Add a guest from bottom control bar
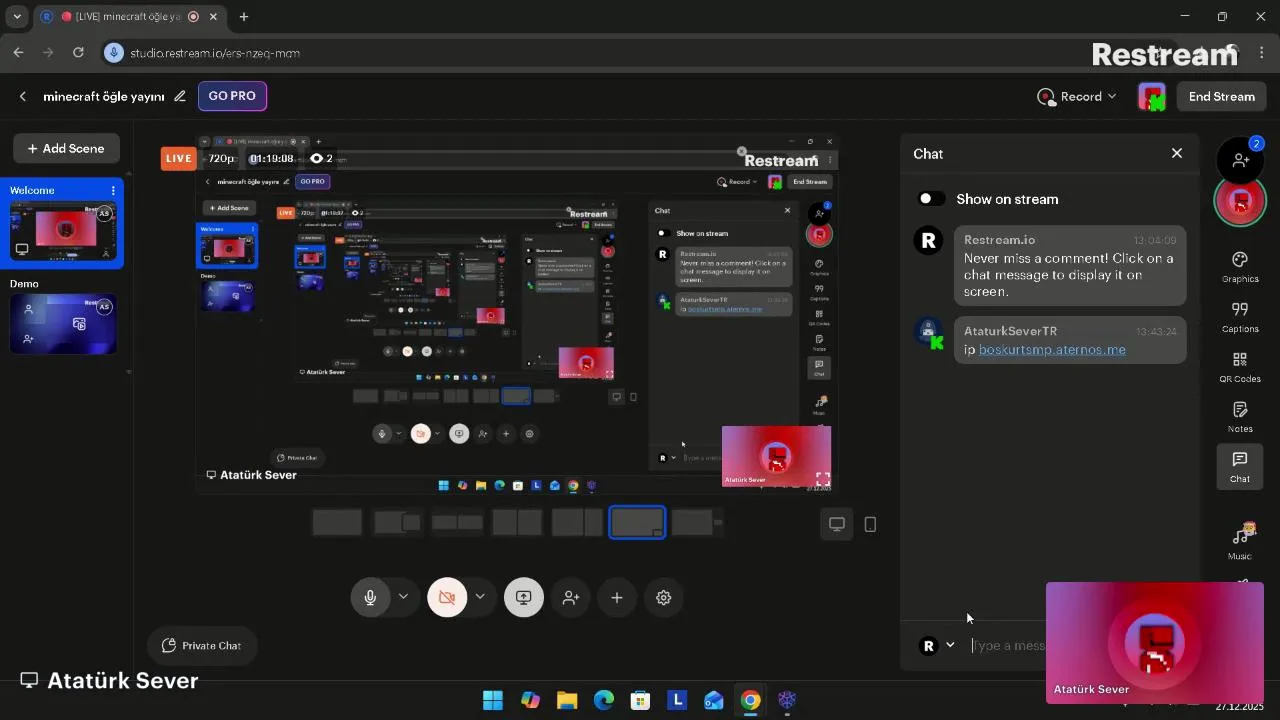The image size is (1280, 720). pos(571,597)
